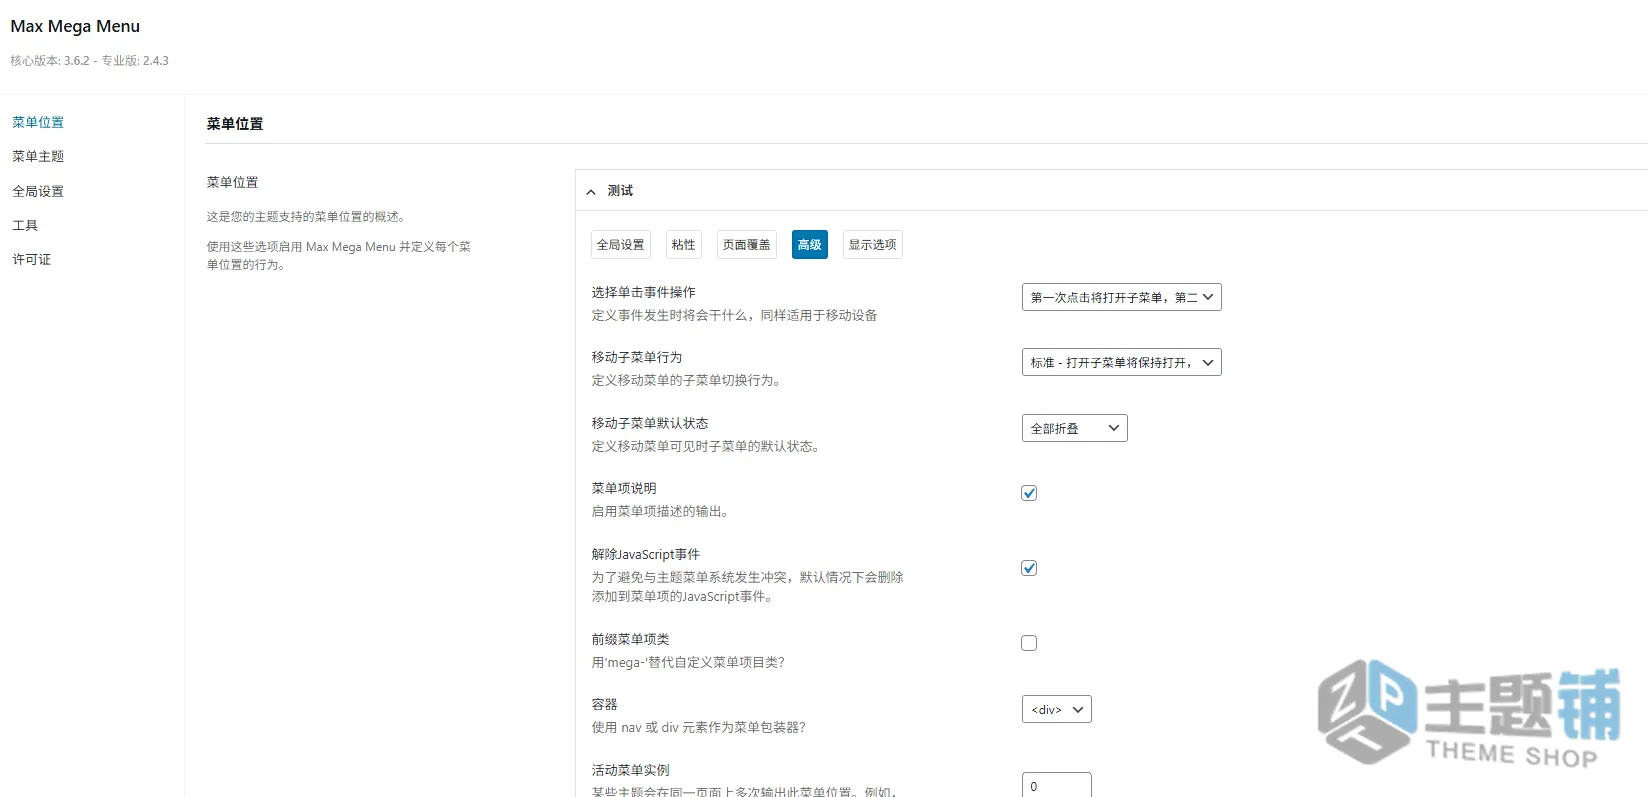
Task: Click the 选择单击事件操作 label
Action: pyautogui.click(x=643, y=292)
